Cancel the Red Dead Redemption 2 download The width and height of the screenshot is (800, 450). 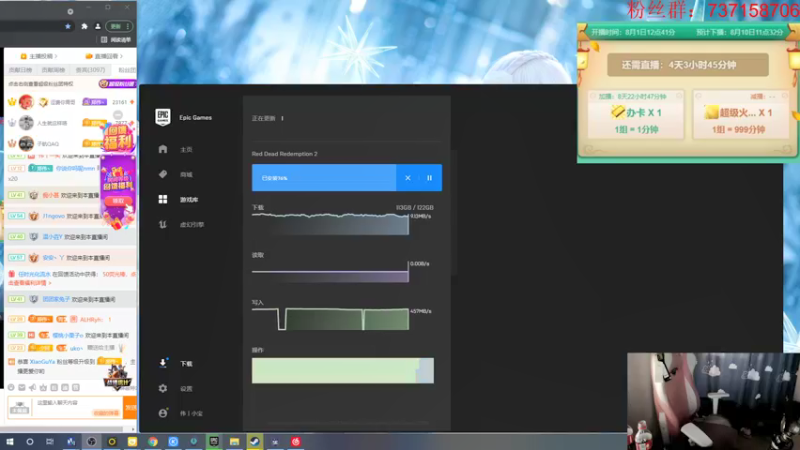pyautogui.click(x=408, y=178)
